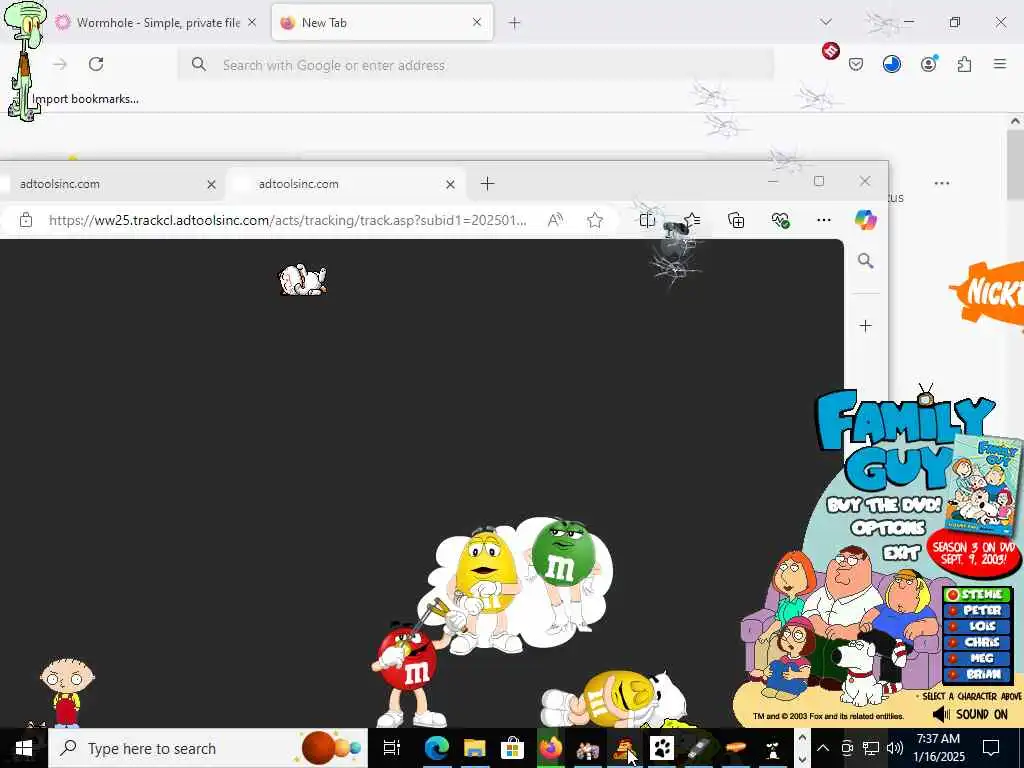
Task: Select Lois in the Family Guy character list
Action: point(978,626)
